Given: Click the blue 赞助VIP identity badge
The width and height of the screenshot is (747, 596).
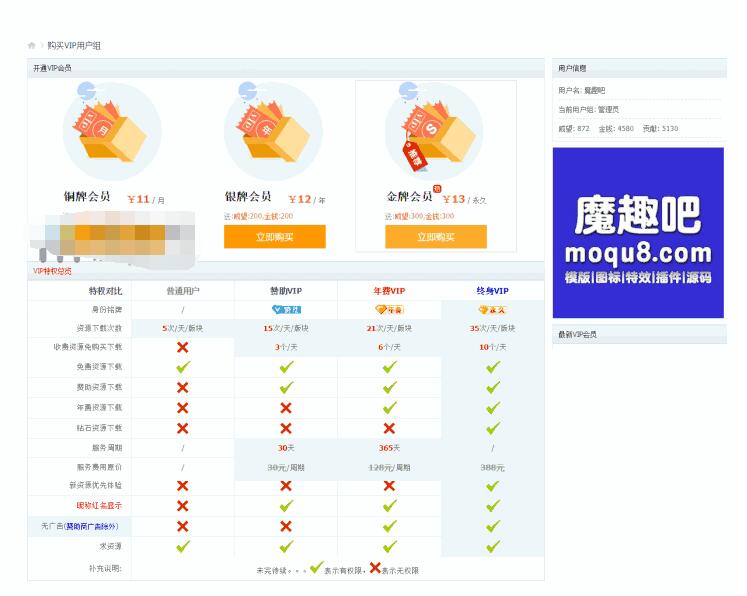Looking at the screenshot, I should 286,310.
